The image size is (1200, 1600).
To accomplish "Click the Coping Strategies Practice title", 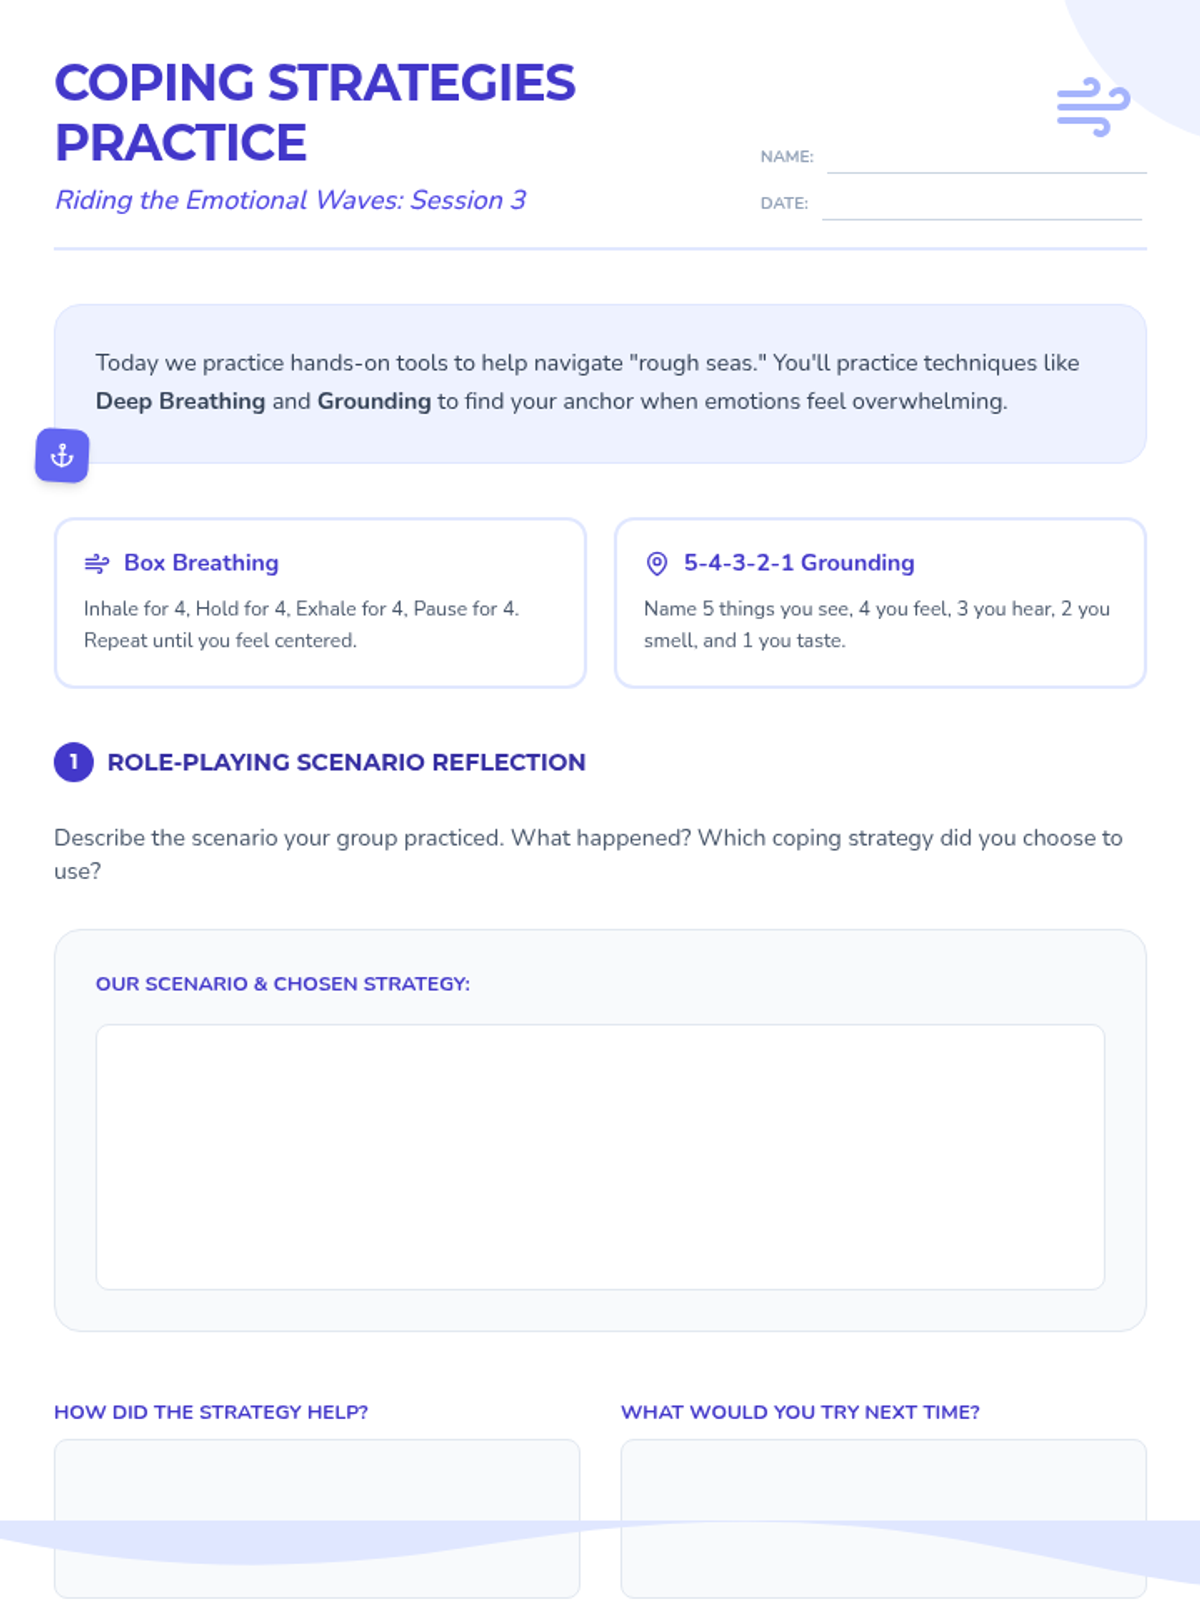I will 314,112.
